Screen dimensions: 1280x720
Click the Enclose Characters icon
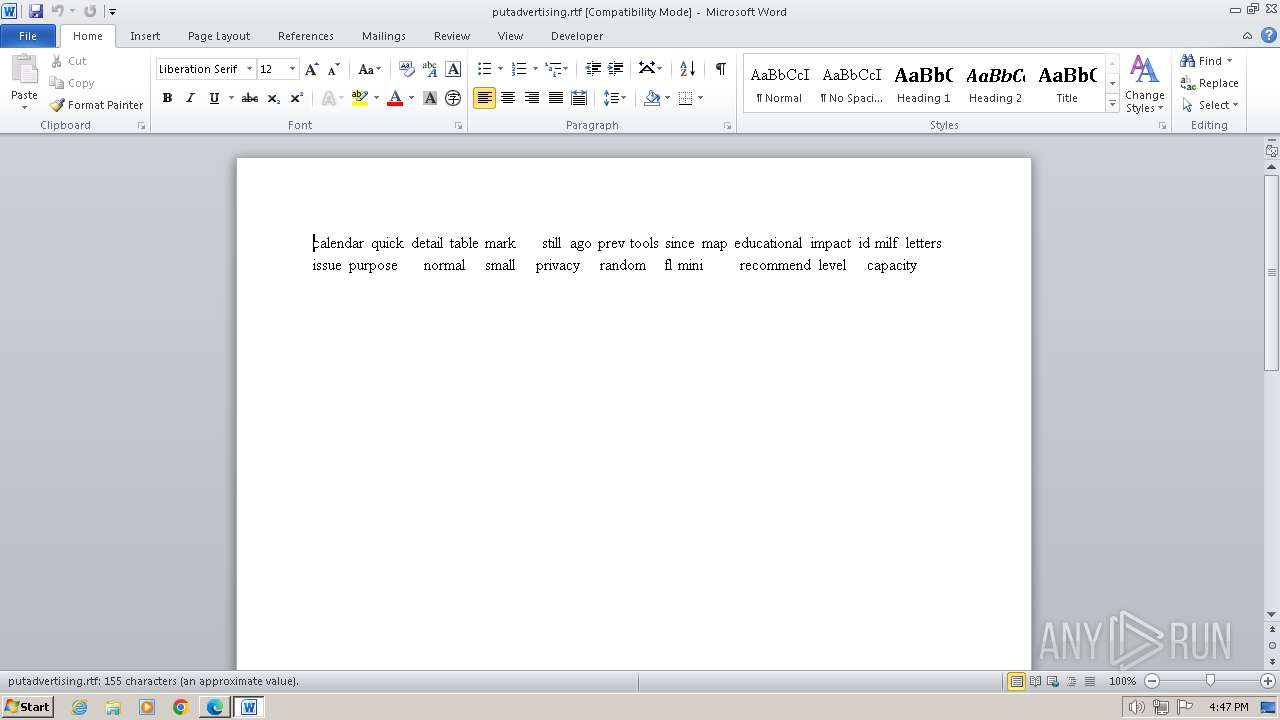(453, 98)
